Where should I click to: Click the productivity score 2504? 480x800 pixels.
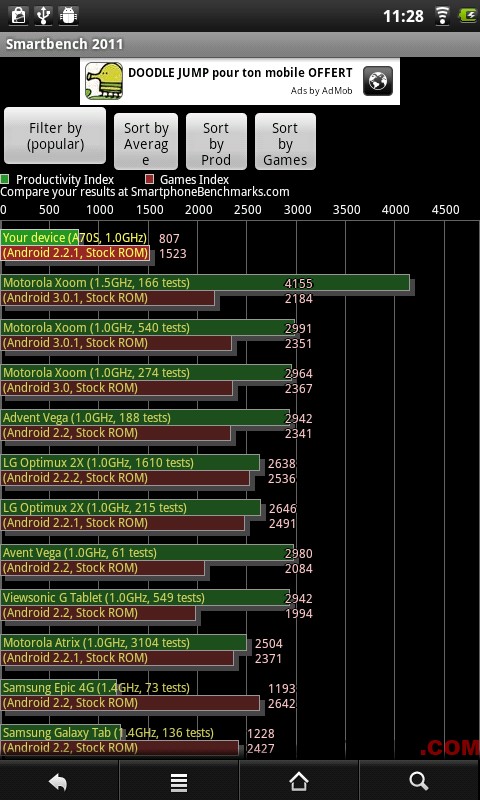click(x=269, y=643)
